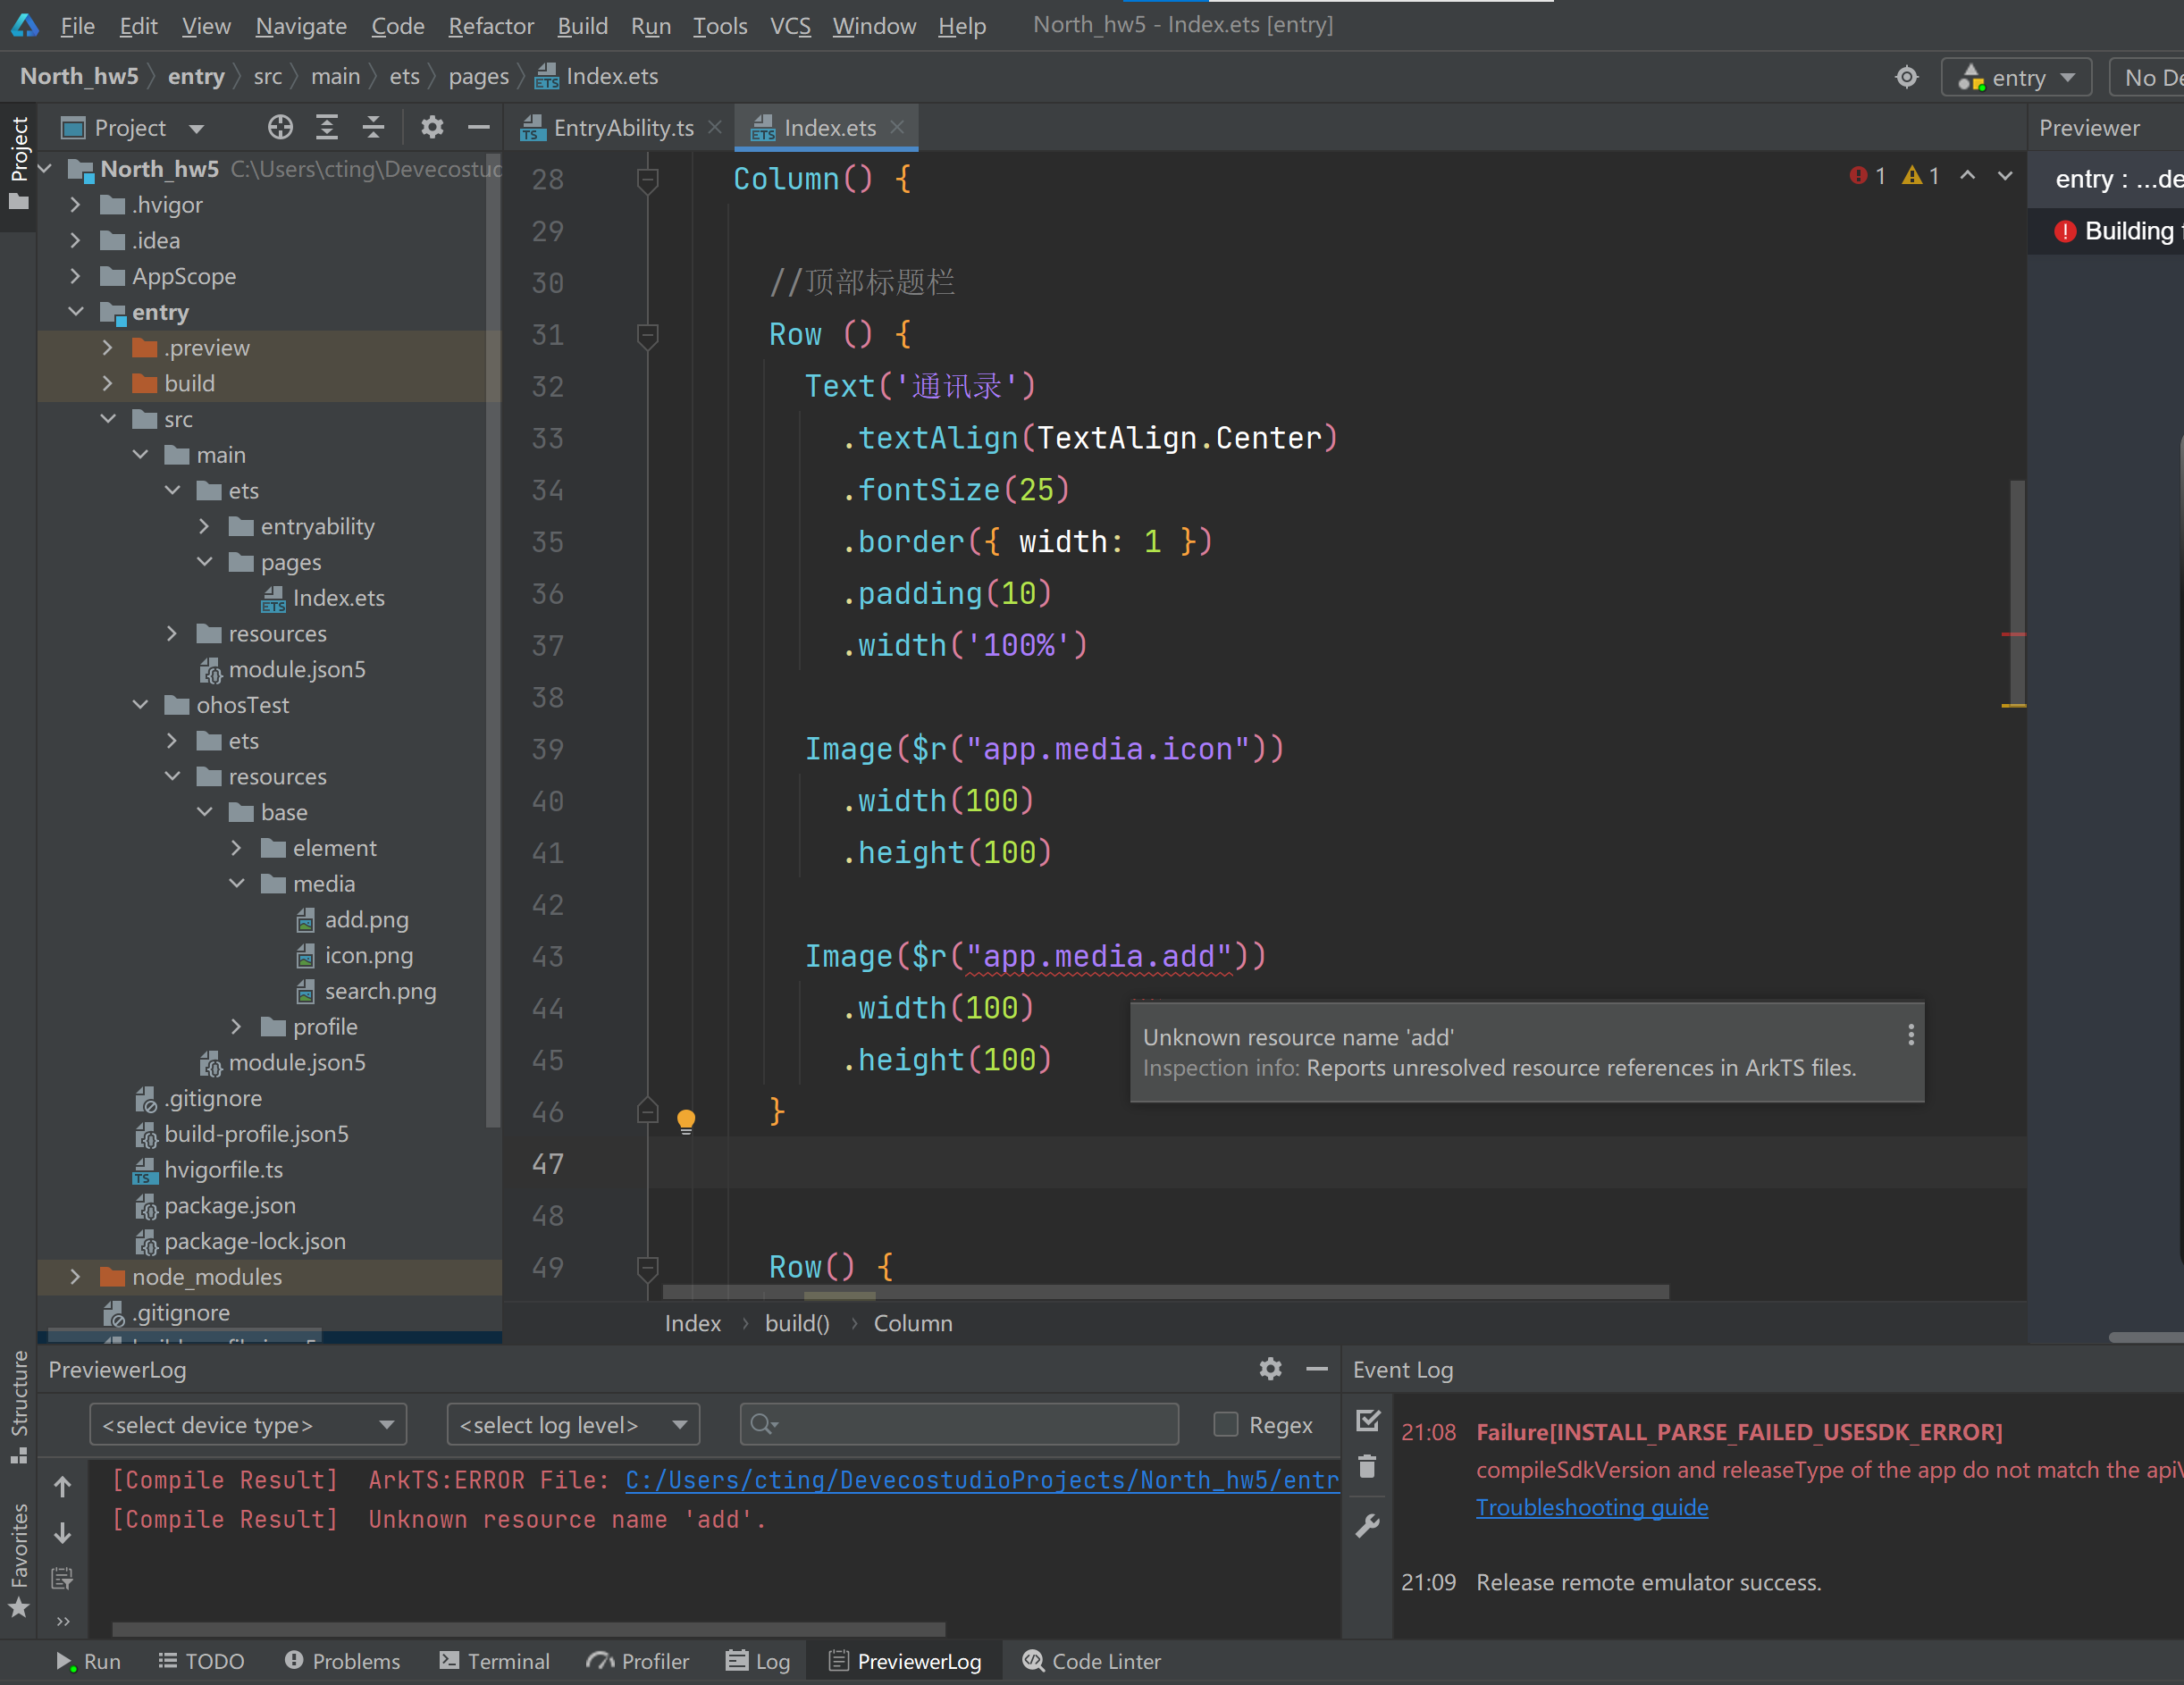Image resolution: width=2184 pixels, height=1685 pixels.
Task: Collapse the ohosTest folder
Action: tap(140, 705)
